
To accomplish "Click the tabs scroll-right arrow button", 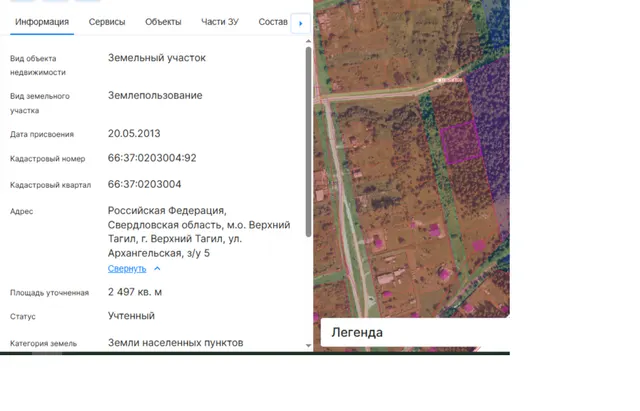I will [300, 24].
